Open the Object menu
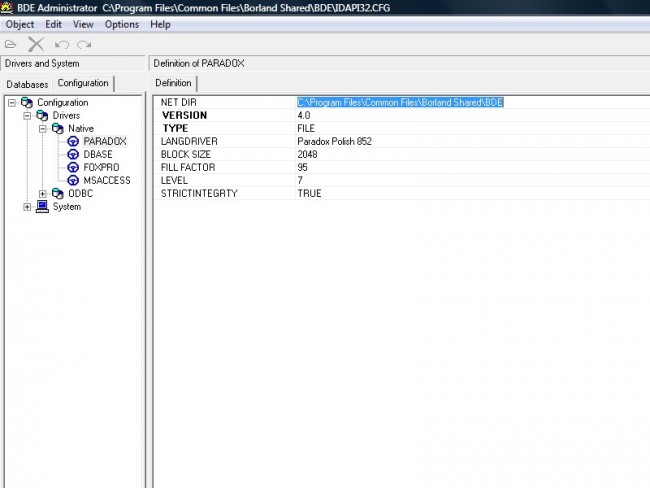The height and width of the screenshot is (488, 650). coord(19,24)
